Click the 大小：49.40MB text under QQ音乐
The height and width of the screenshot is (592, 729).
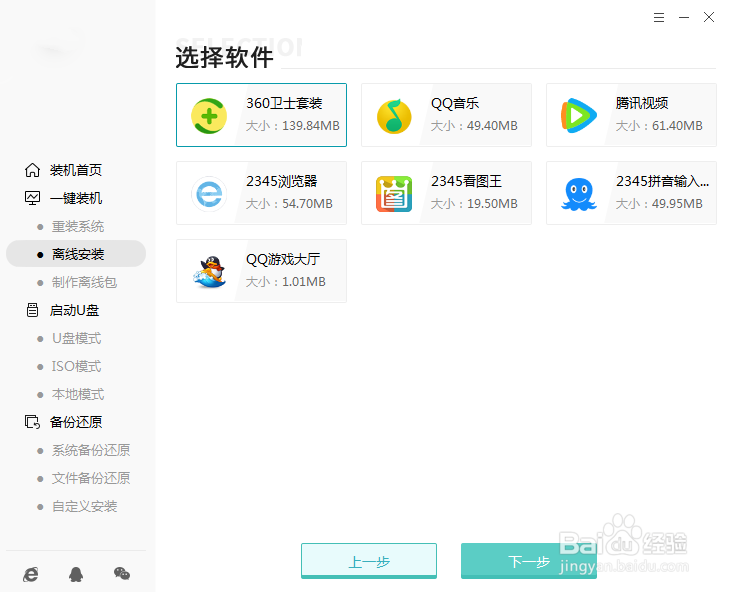point(474,126)
